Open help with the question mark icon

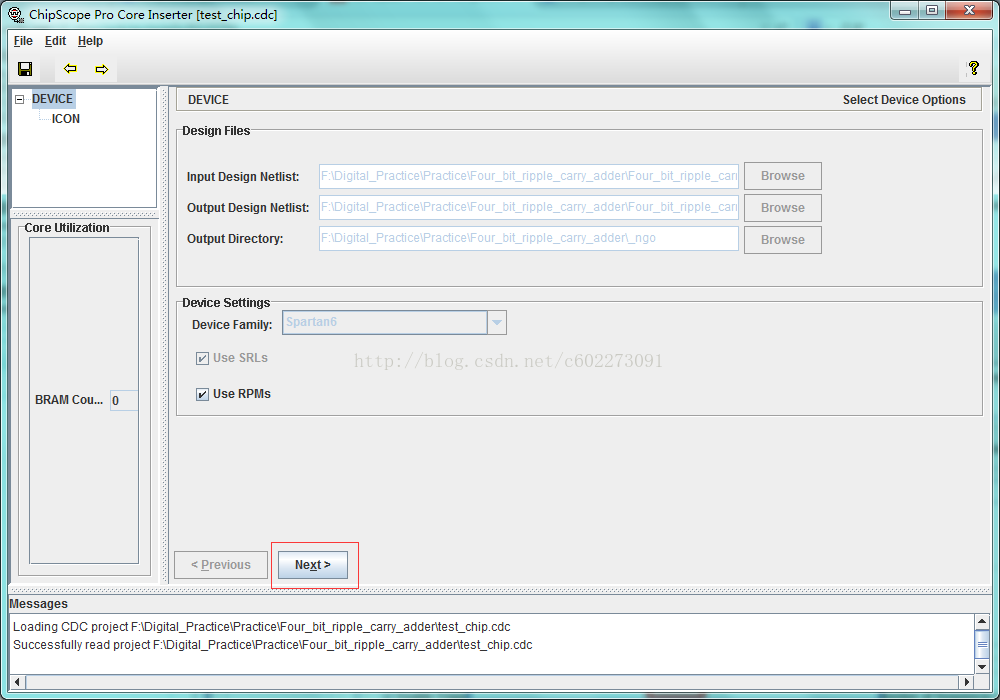pos(973,68)
